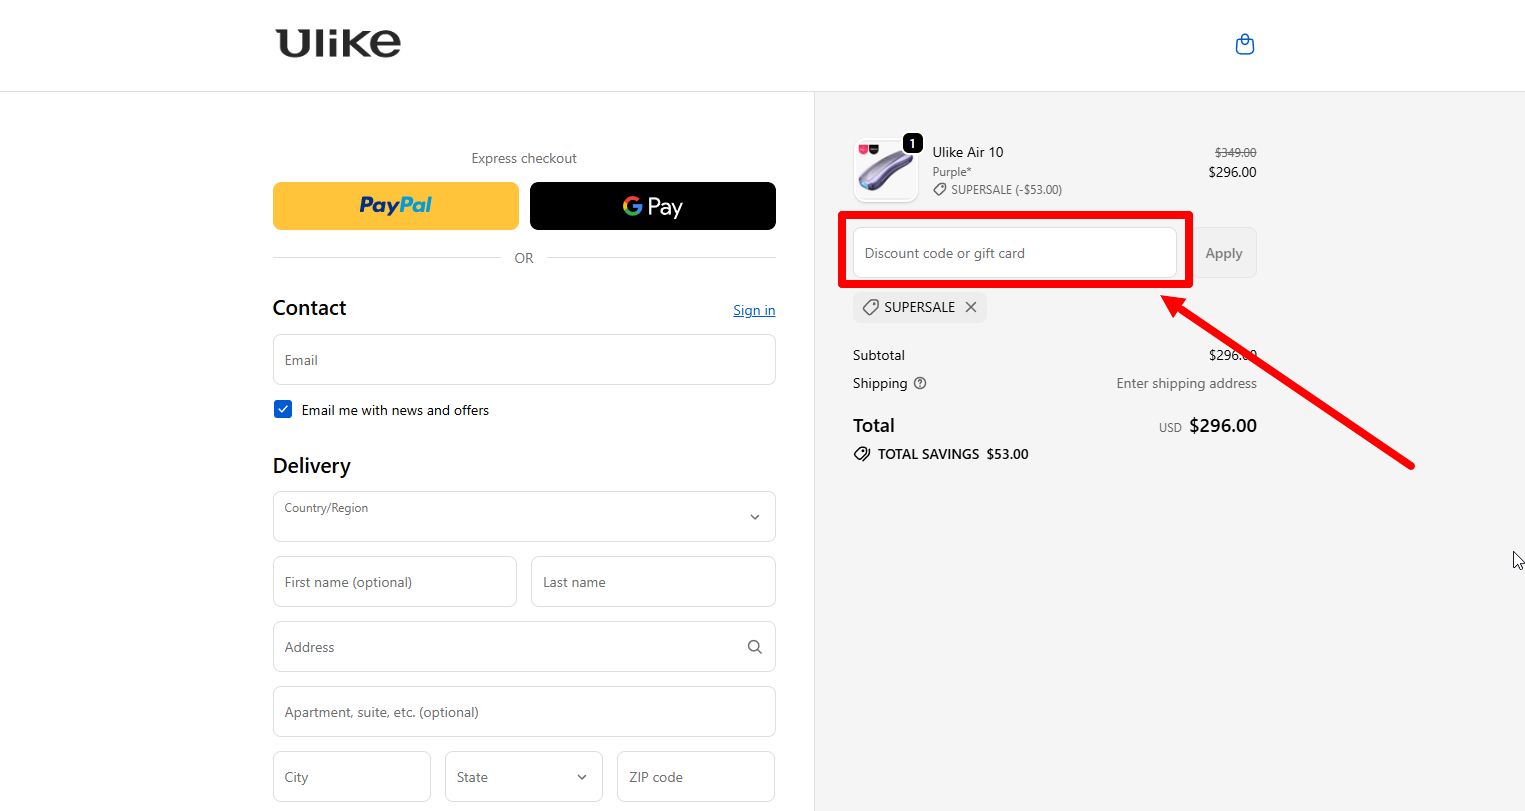1525x811 pixels.
Task: Remove the SUPERSALE code via its X
Action: [970, 307]
